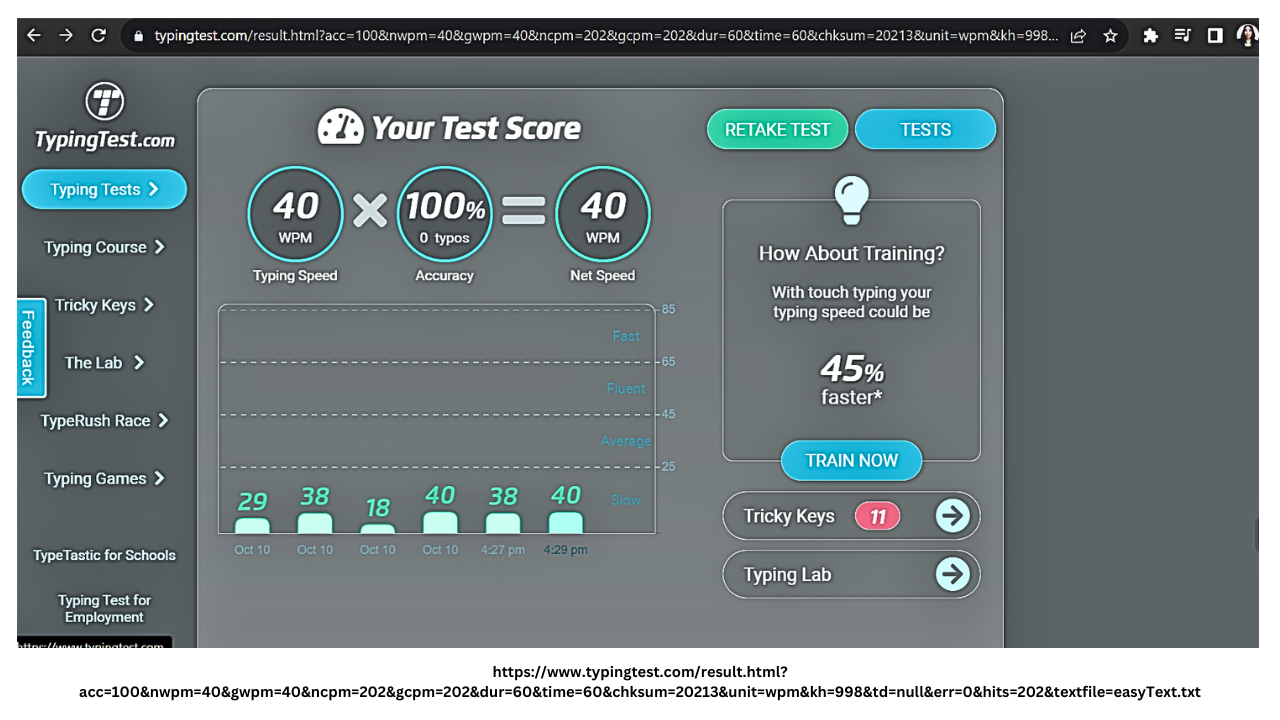Open The Lab sidebar menu
Viewport: 1280px width, 720px height.
pos(104,363)
